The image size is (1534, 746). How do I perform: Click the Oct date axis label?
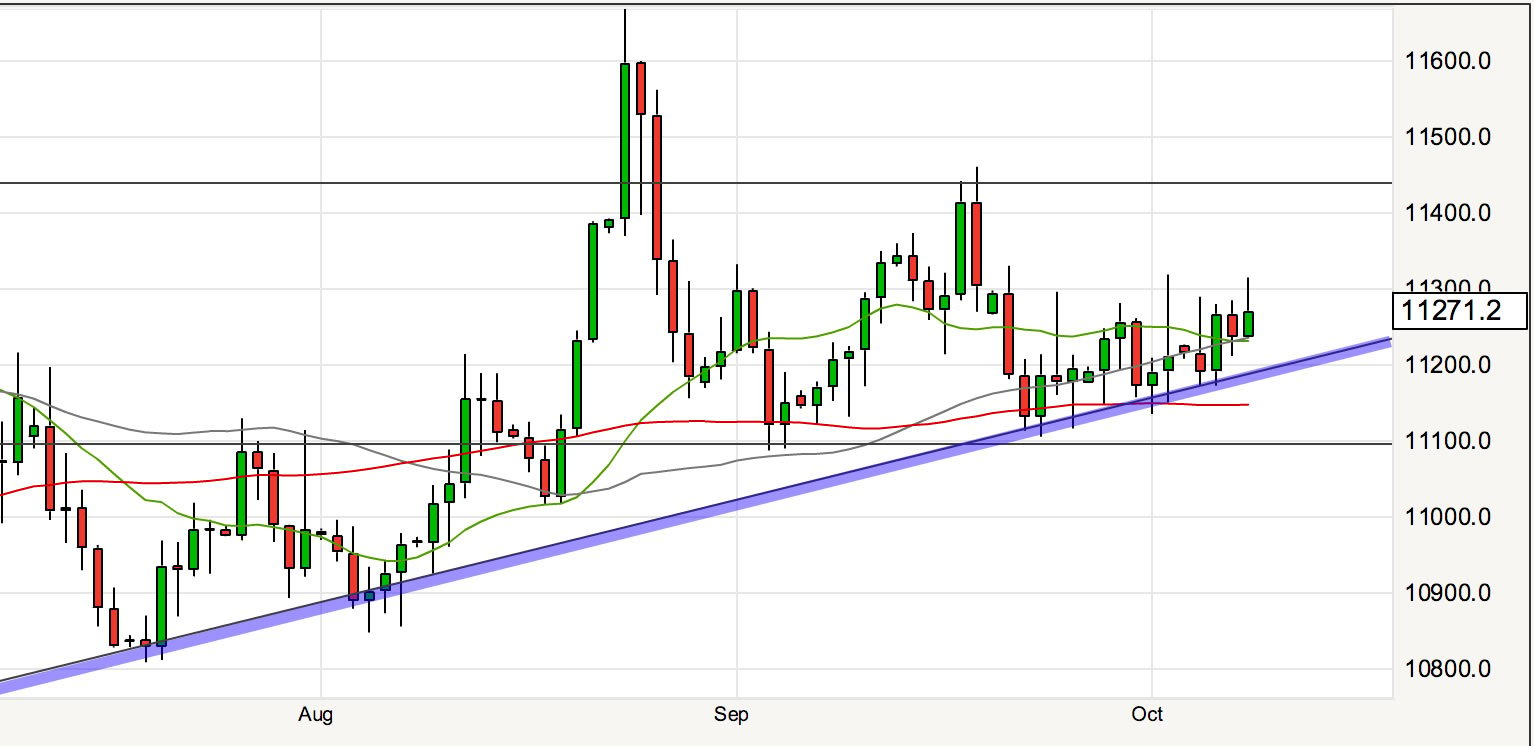point(1148,715)
